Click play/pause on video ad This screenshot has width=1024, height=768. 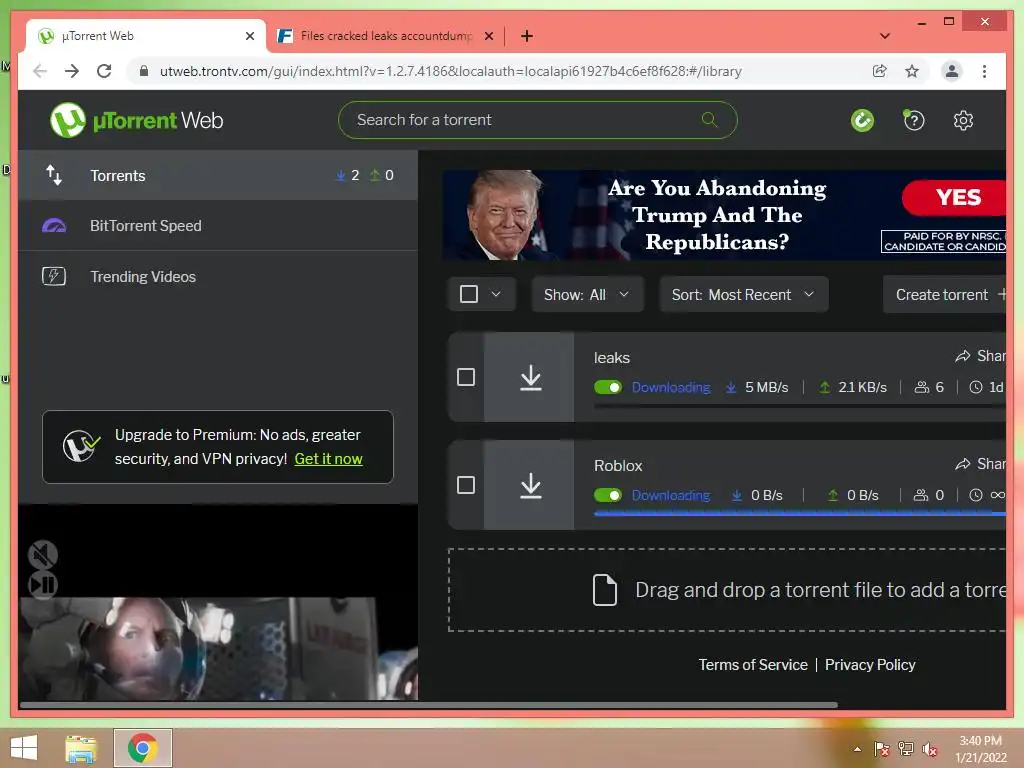point(43,585)
